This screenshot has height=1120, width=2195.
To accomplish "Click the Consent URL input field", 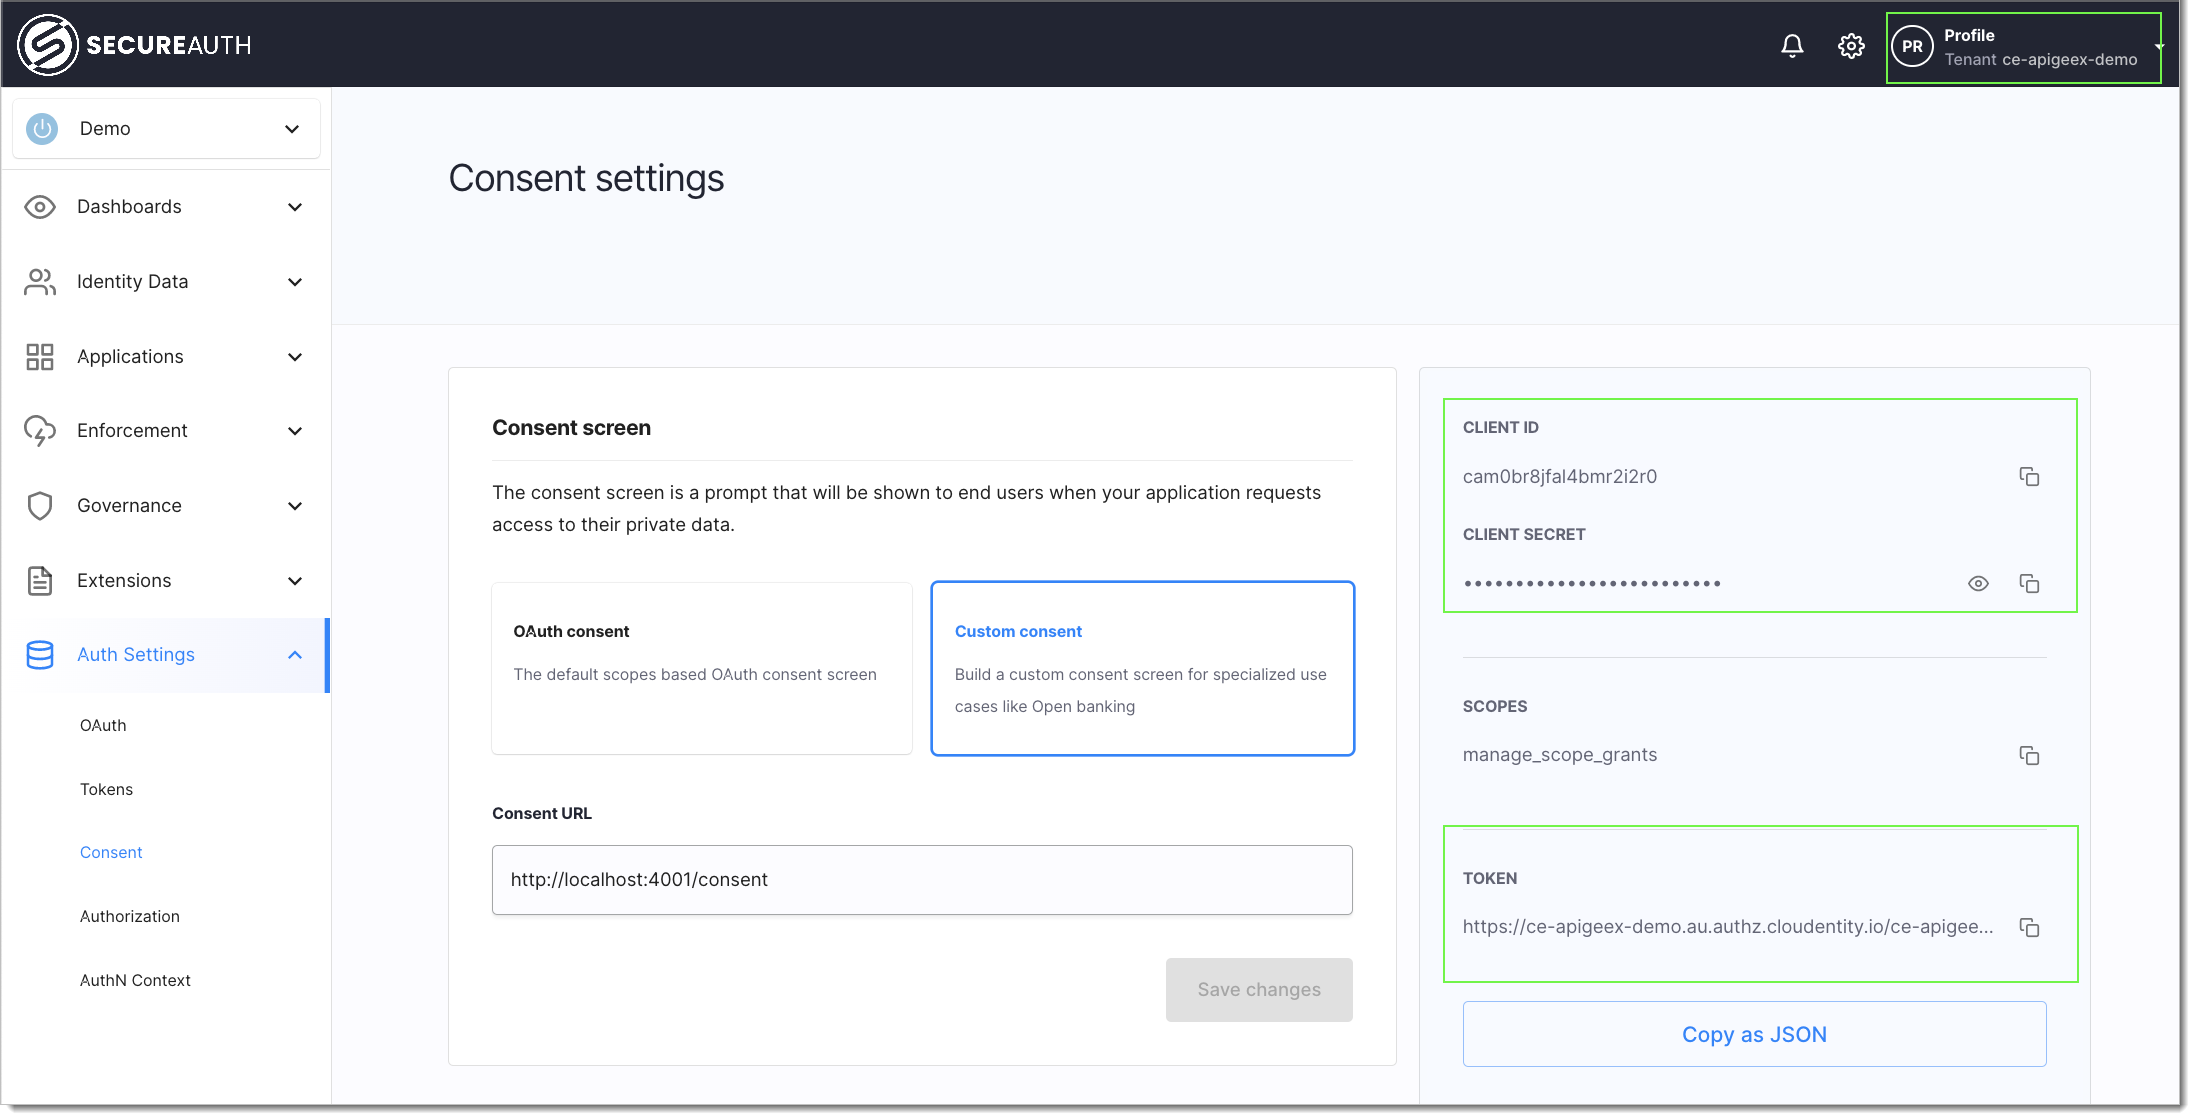I will 922,880.
